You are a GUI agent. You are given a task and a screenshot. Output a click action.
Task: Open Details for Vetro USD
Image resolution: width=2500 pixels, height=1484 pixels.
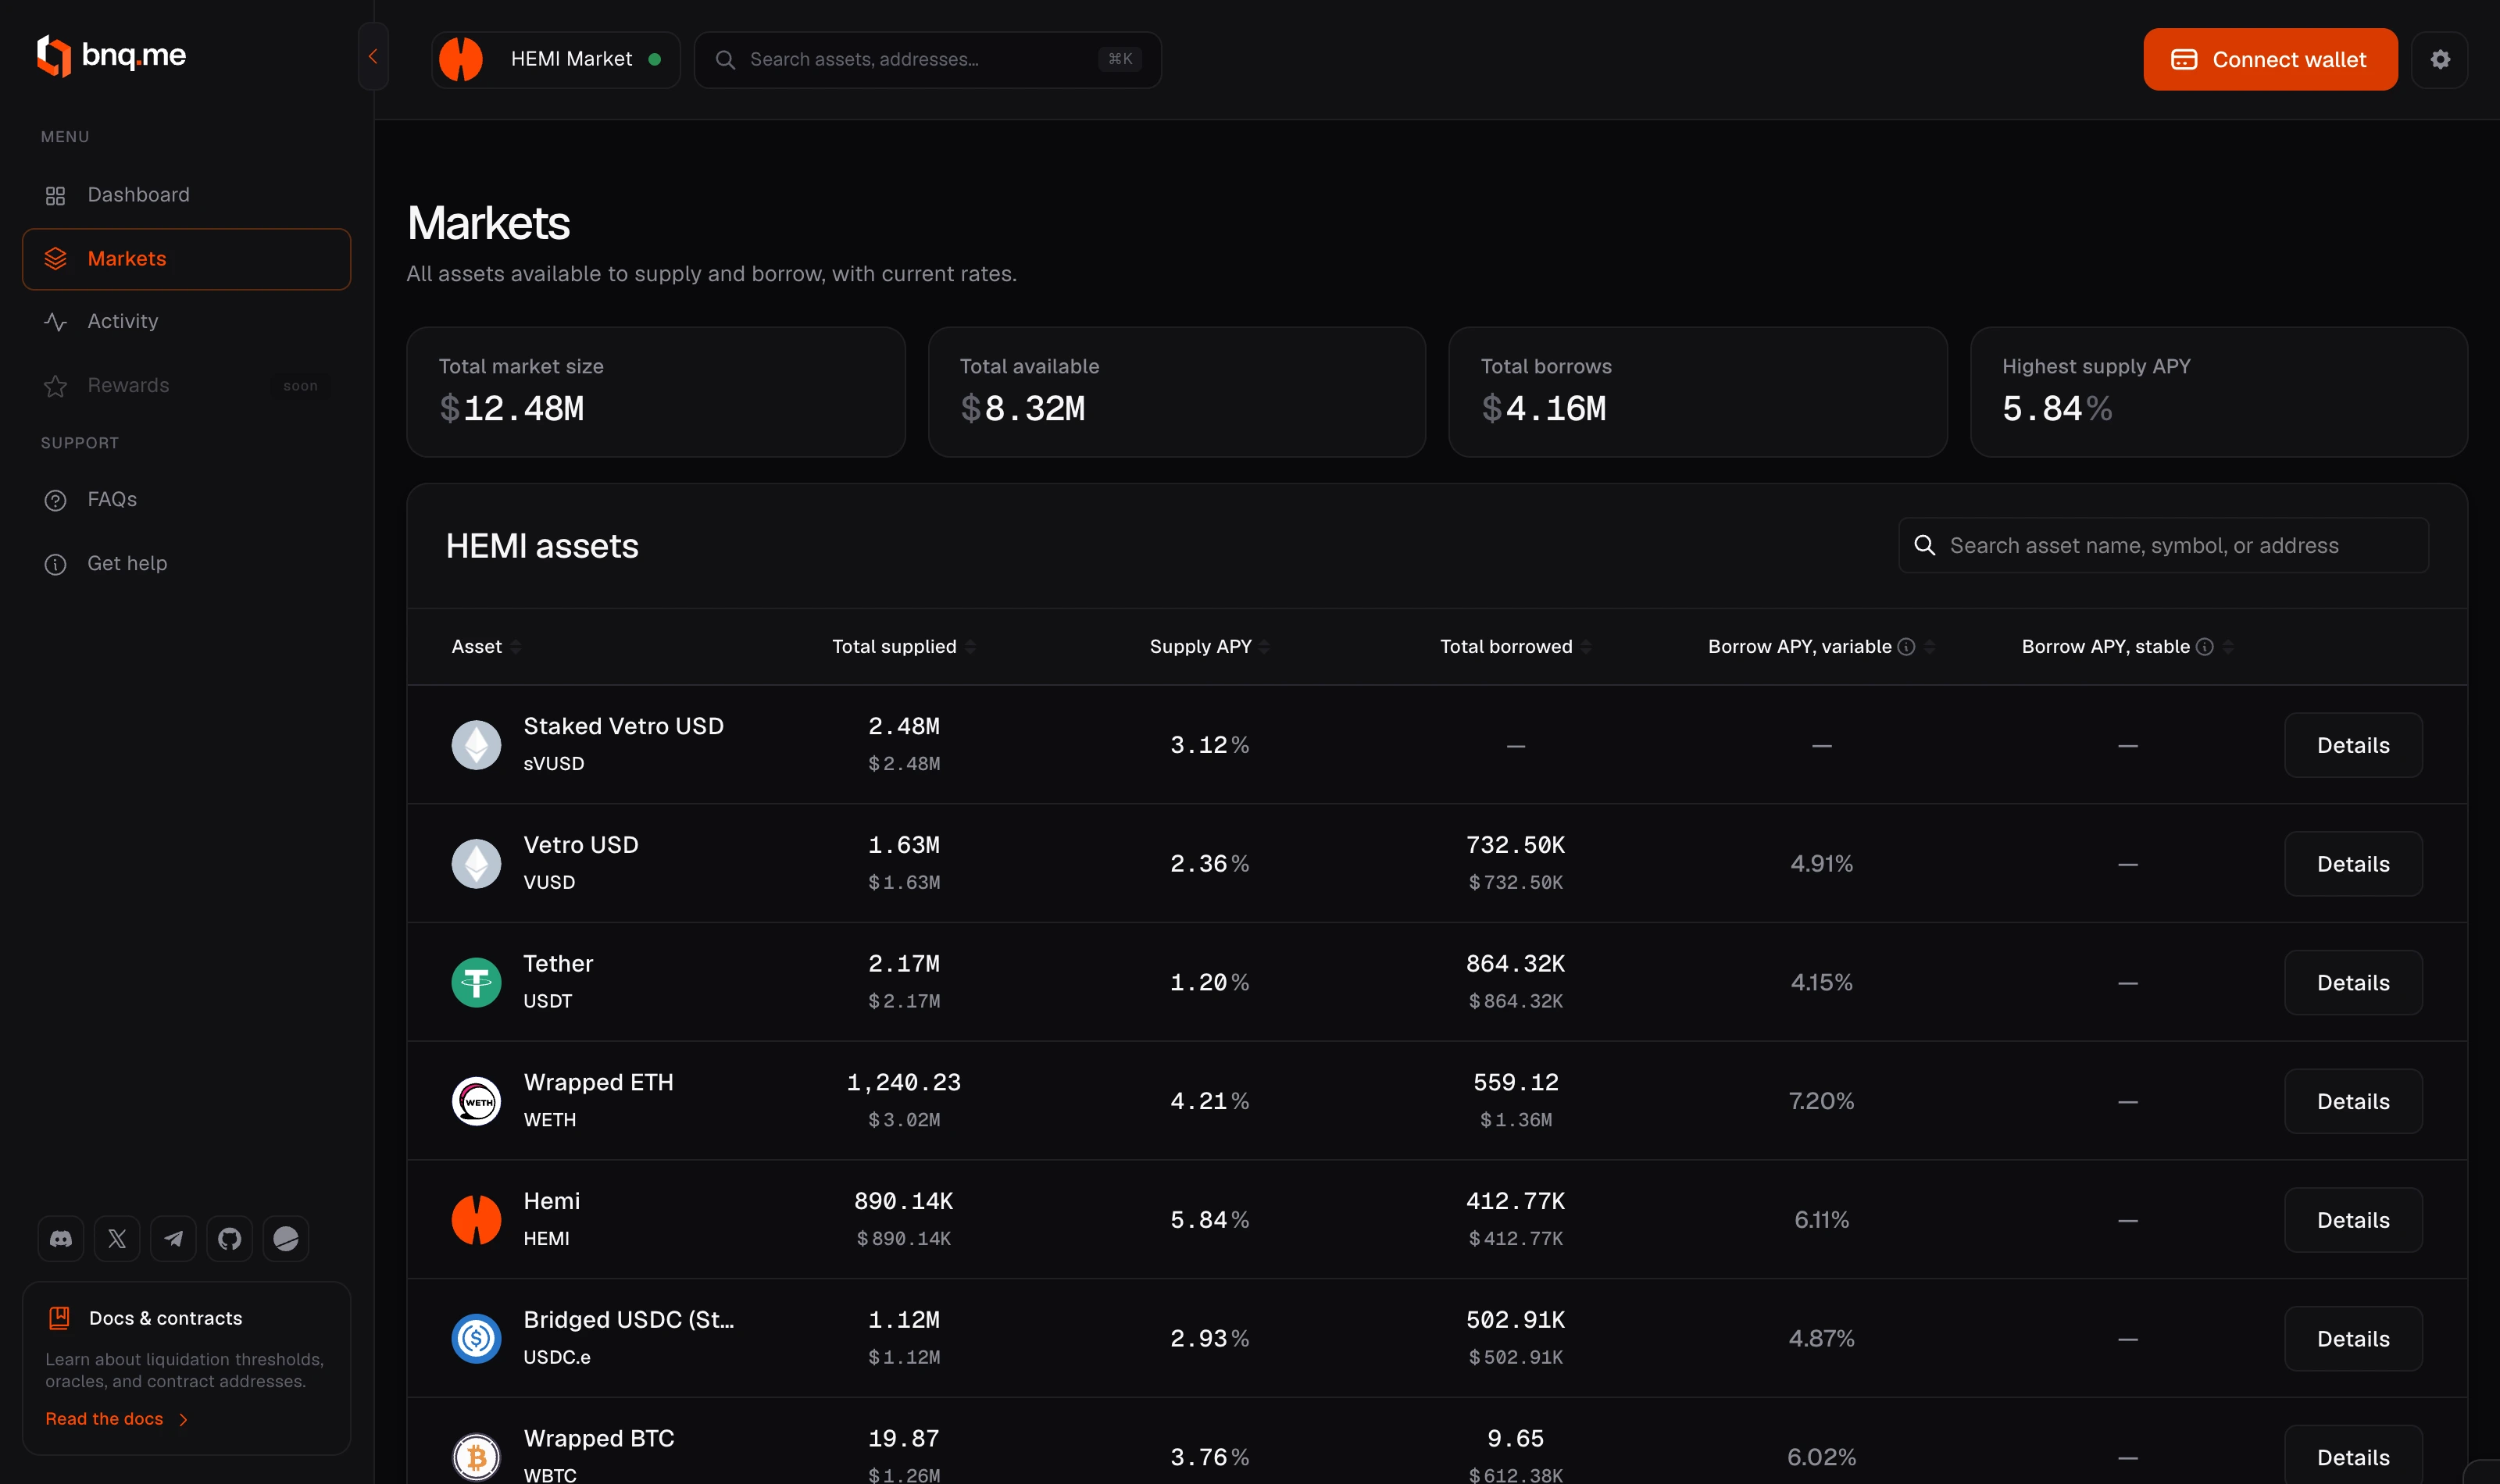click(2352, 864)
